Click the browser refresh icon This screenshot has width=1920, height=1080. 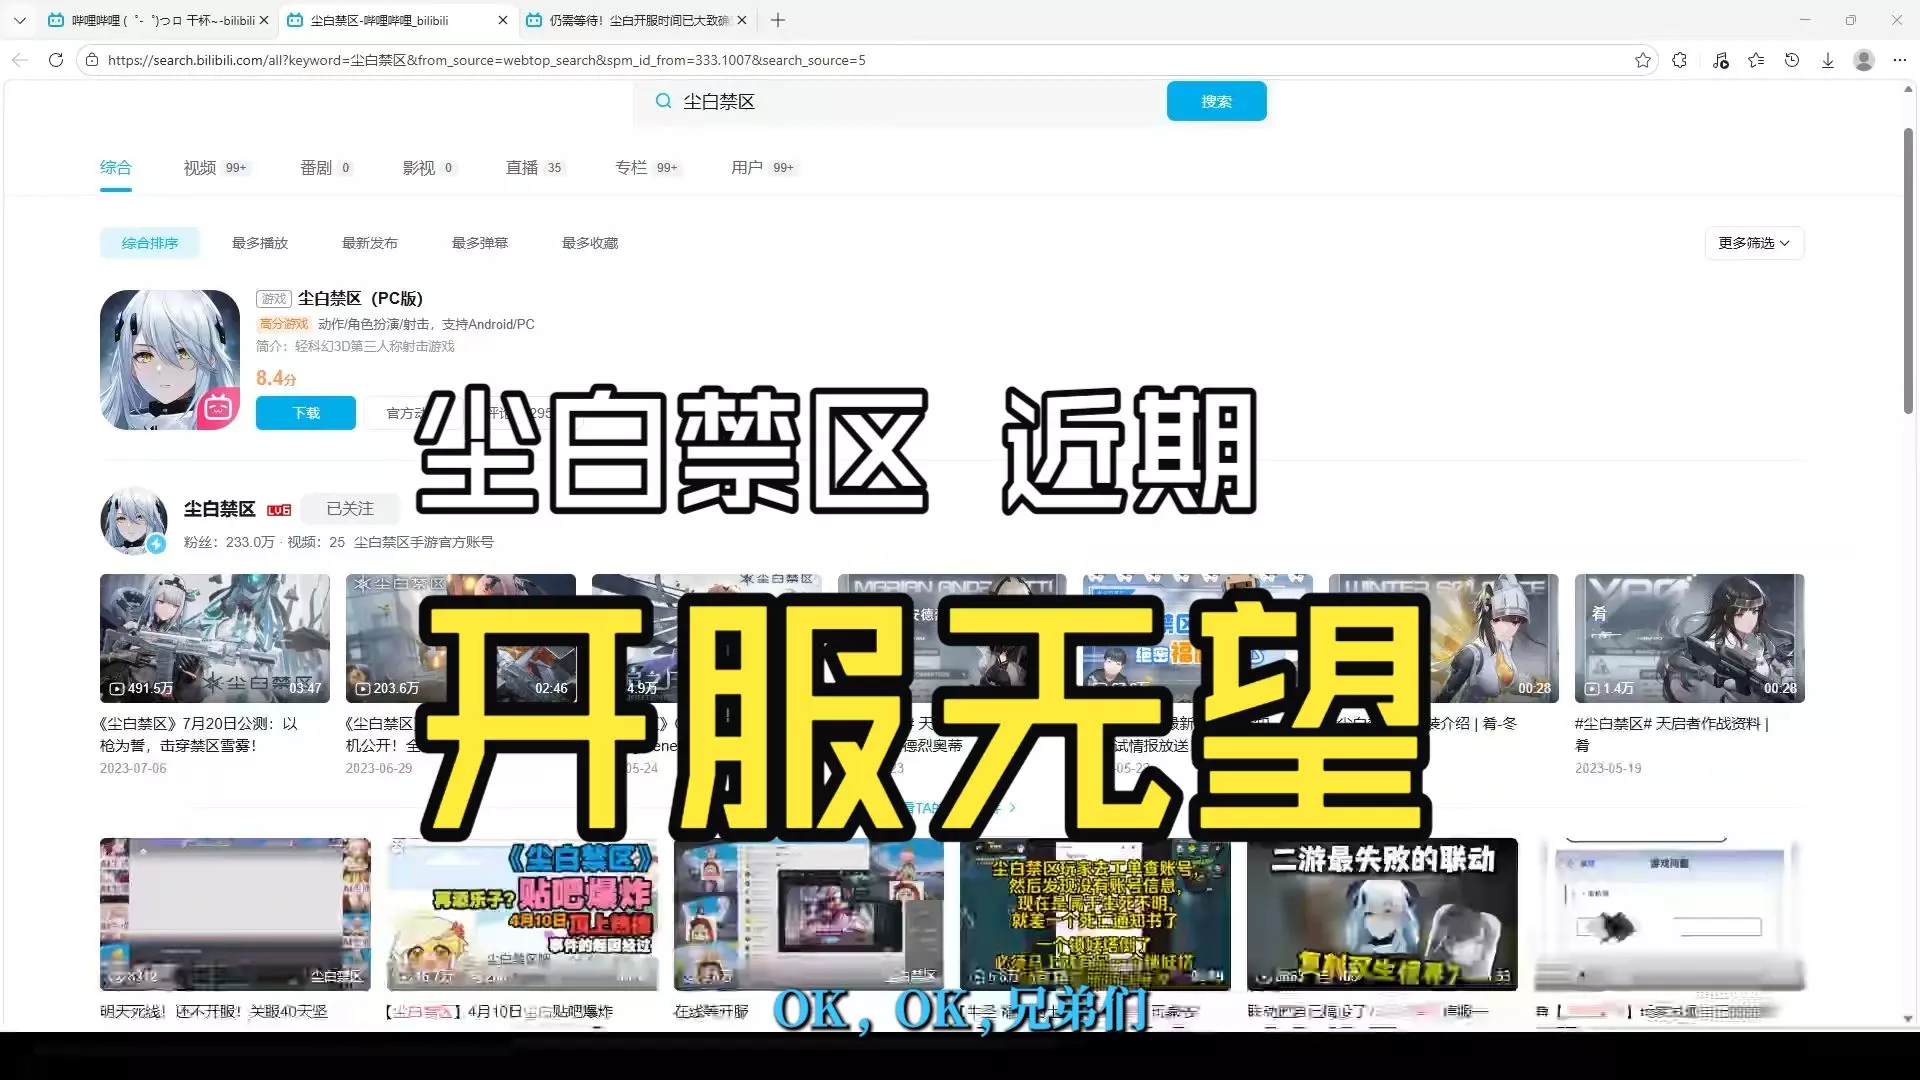click(56, 60)
